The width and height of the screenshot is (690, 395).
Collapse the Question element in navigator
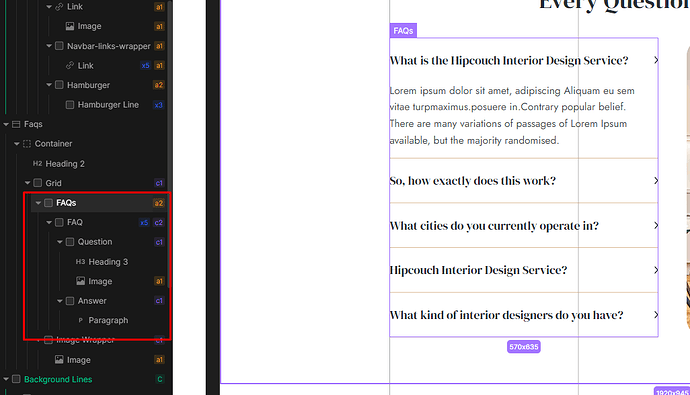tap(59, 242)
